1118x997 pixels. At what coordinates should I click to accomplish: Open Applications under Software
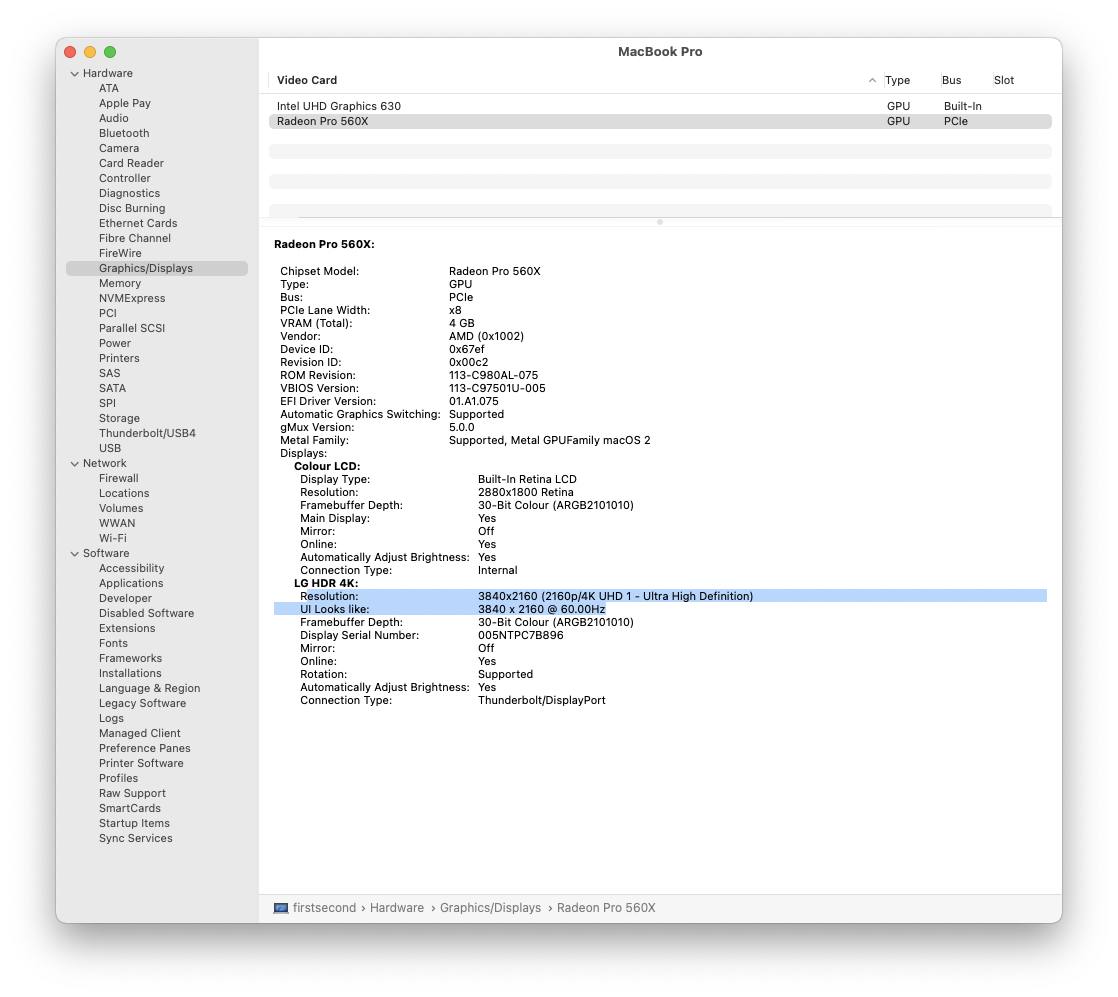[x=131, y=583]
